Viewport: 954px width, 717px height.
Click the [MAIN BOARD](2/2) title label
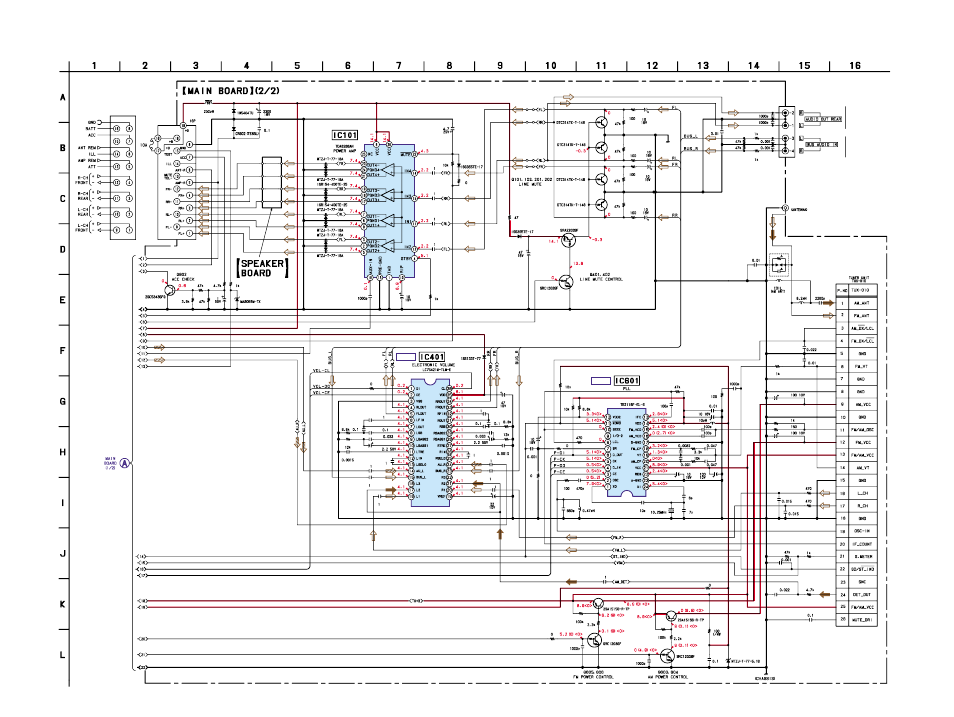point(231,91)
